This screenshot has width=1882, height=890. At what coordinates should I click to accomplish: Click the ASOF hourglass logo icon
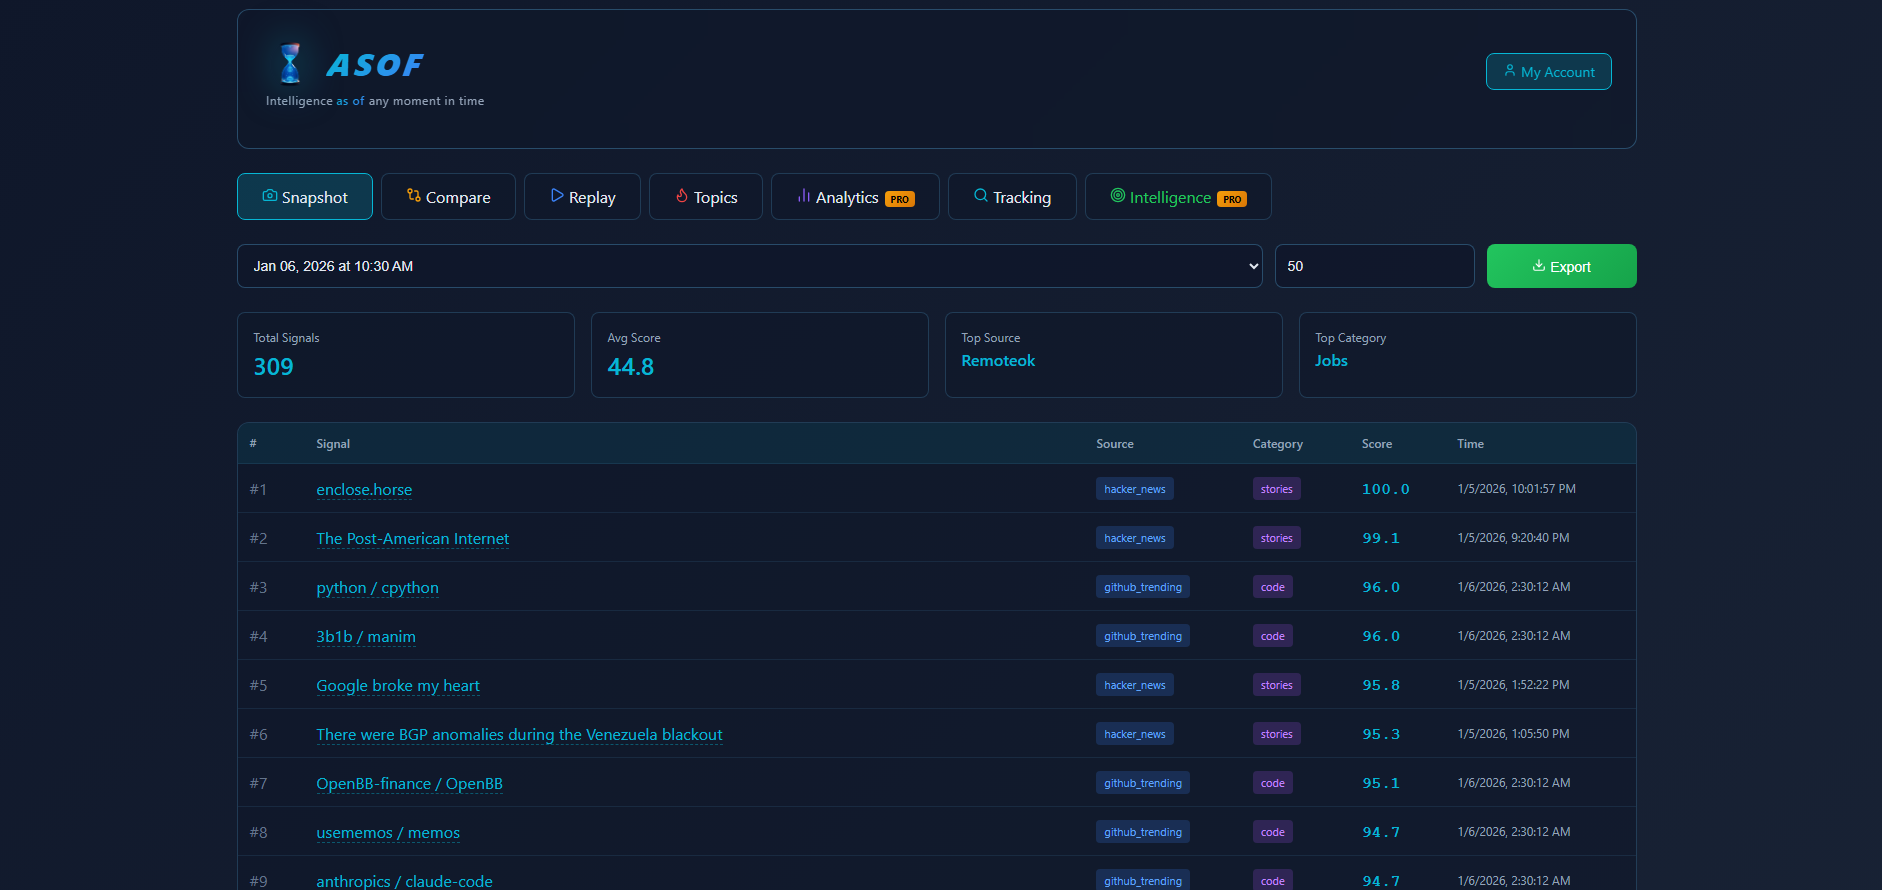click(290, 64)
